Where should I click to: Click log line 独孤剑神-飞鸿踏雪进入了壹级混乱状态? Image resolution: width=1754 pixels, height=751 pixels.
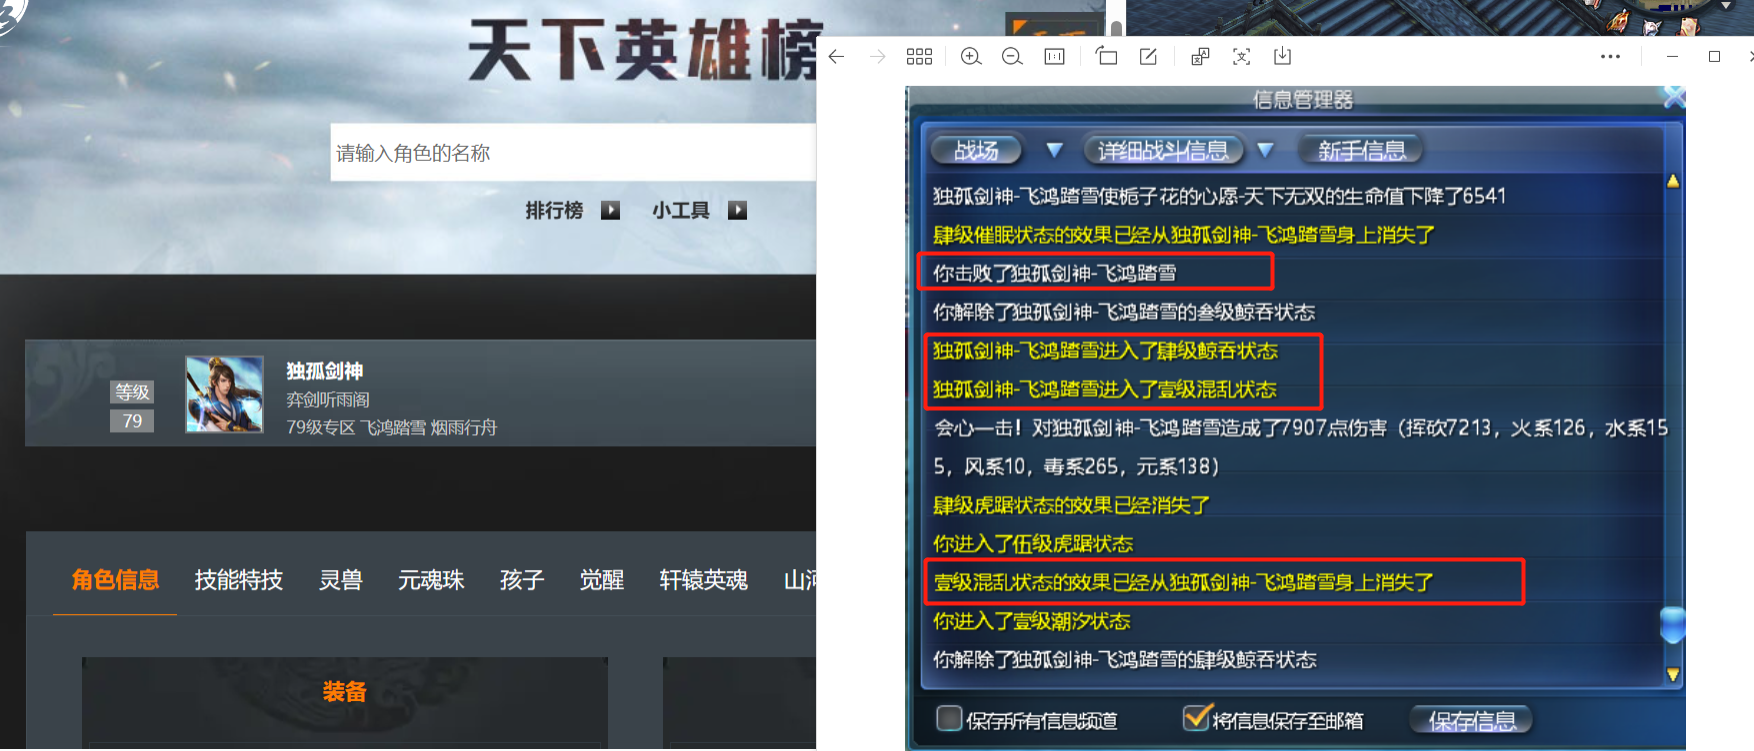tap(1105, 389)
